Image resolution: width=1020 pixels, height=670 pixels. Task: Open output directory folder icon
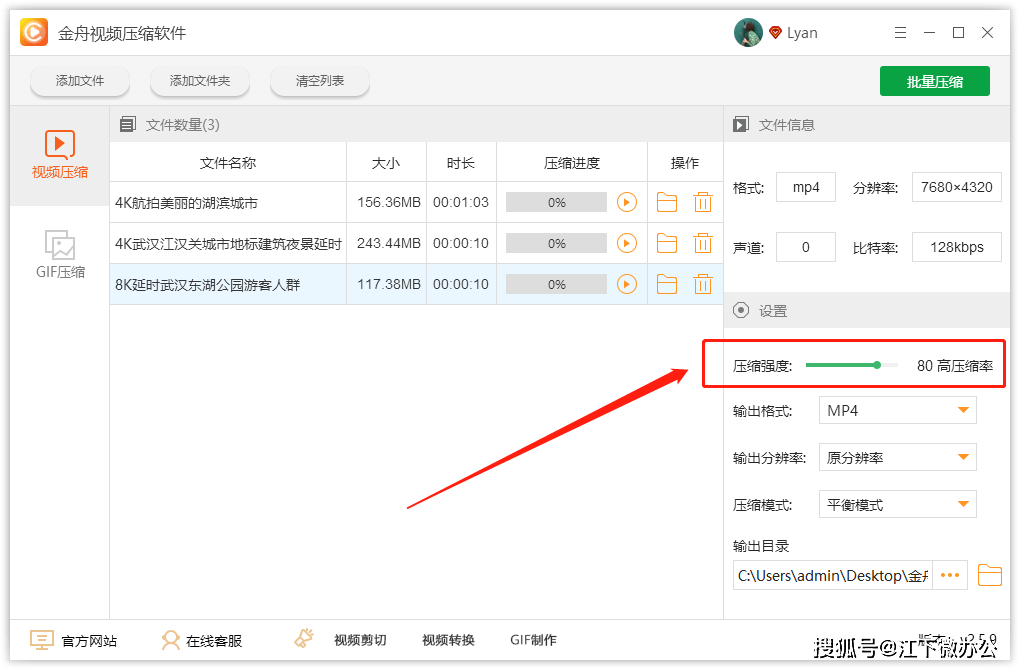(989, 575)
